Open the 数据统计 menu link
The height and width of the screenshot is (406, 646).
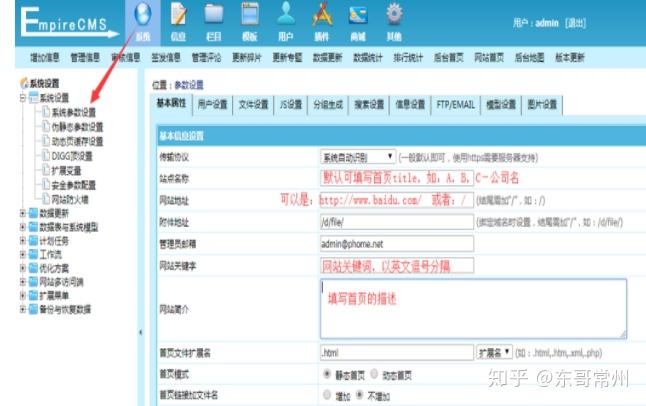tap(368, 58)
